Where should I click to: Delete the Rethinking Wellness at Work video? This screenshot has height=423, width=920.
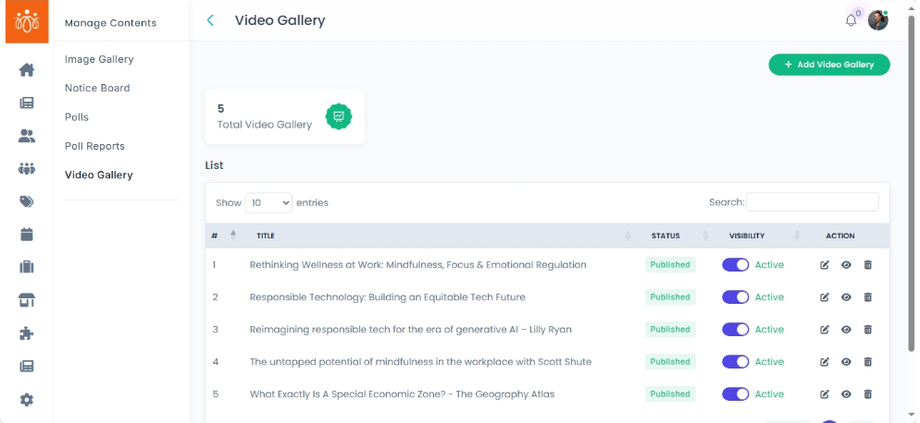point(868,265)
